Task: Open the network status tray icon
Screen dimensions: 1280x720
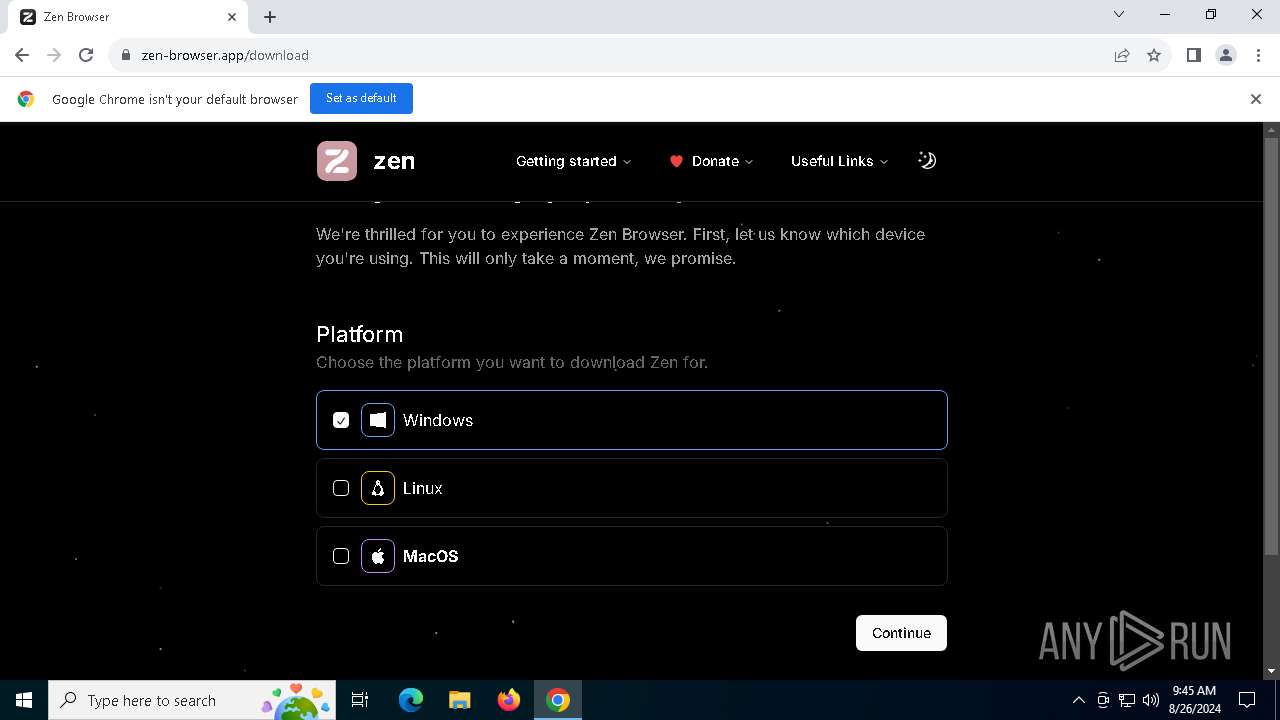Action: click(x=1127, y=700)
